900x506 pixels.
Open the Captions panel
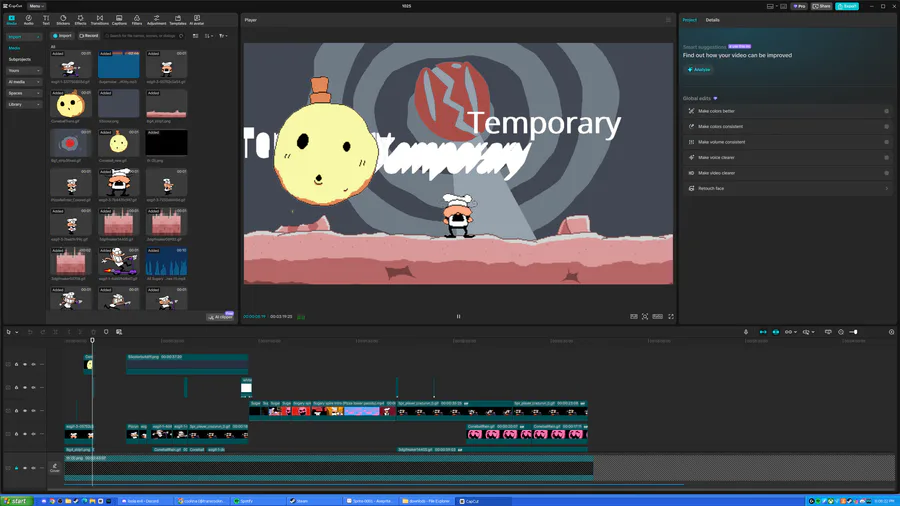(119, 20)
